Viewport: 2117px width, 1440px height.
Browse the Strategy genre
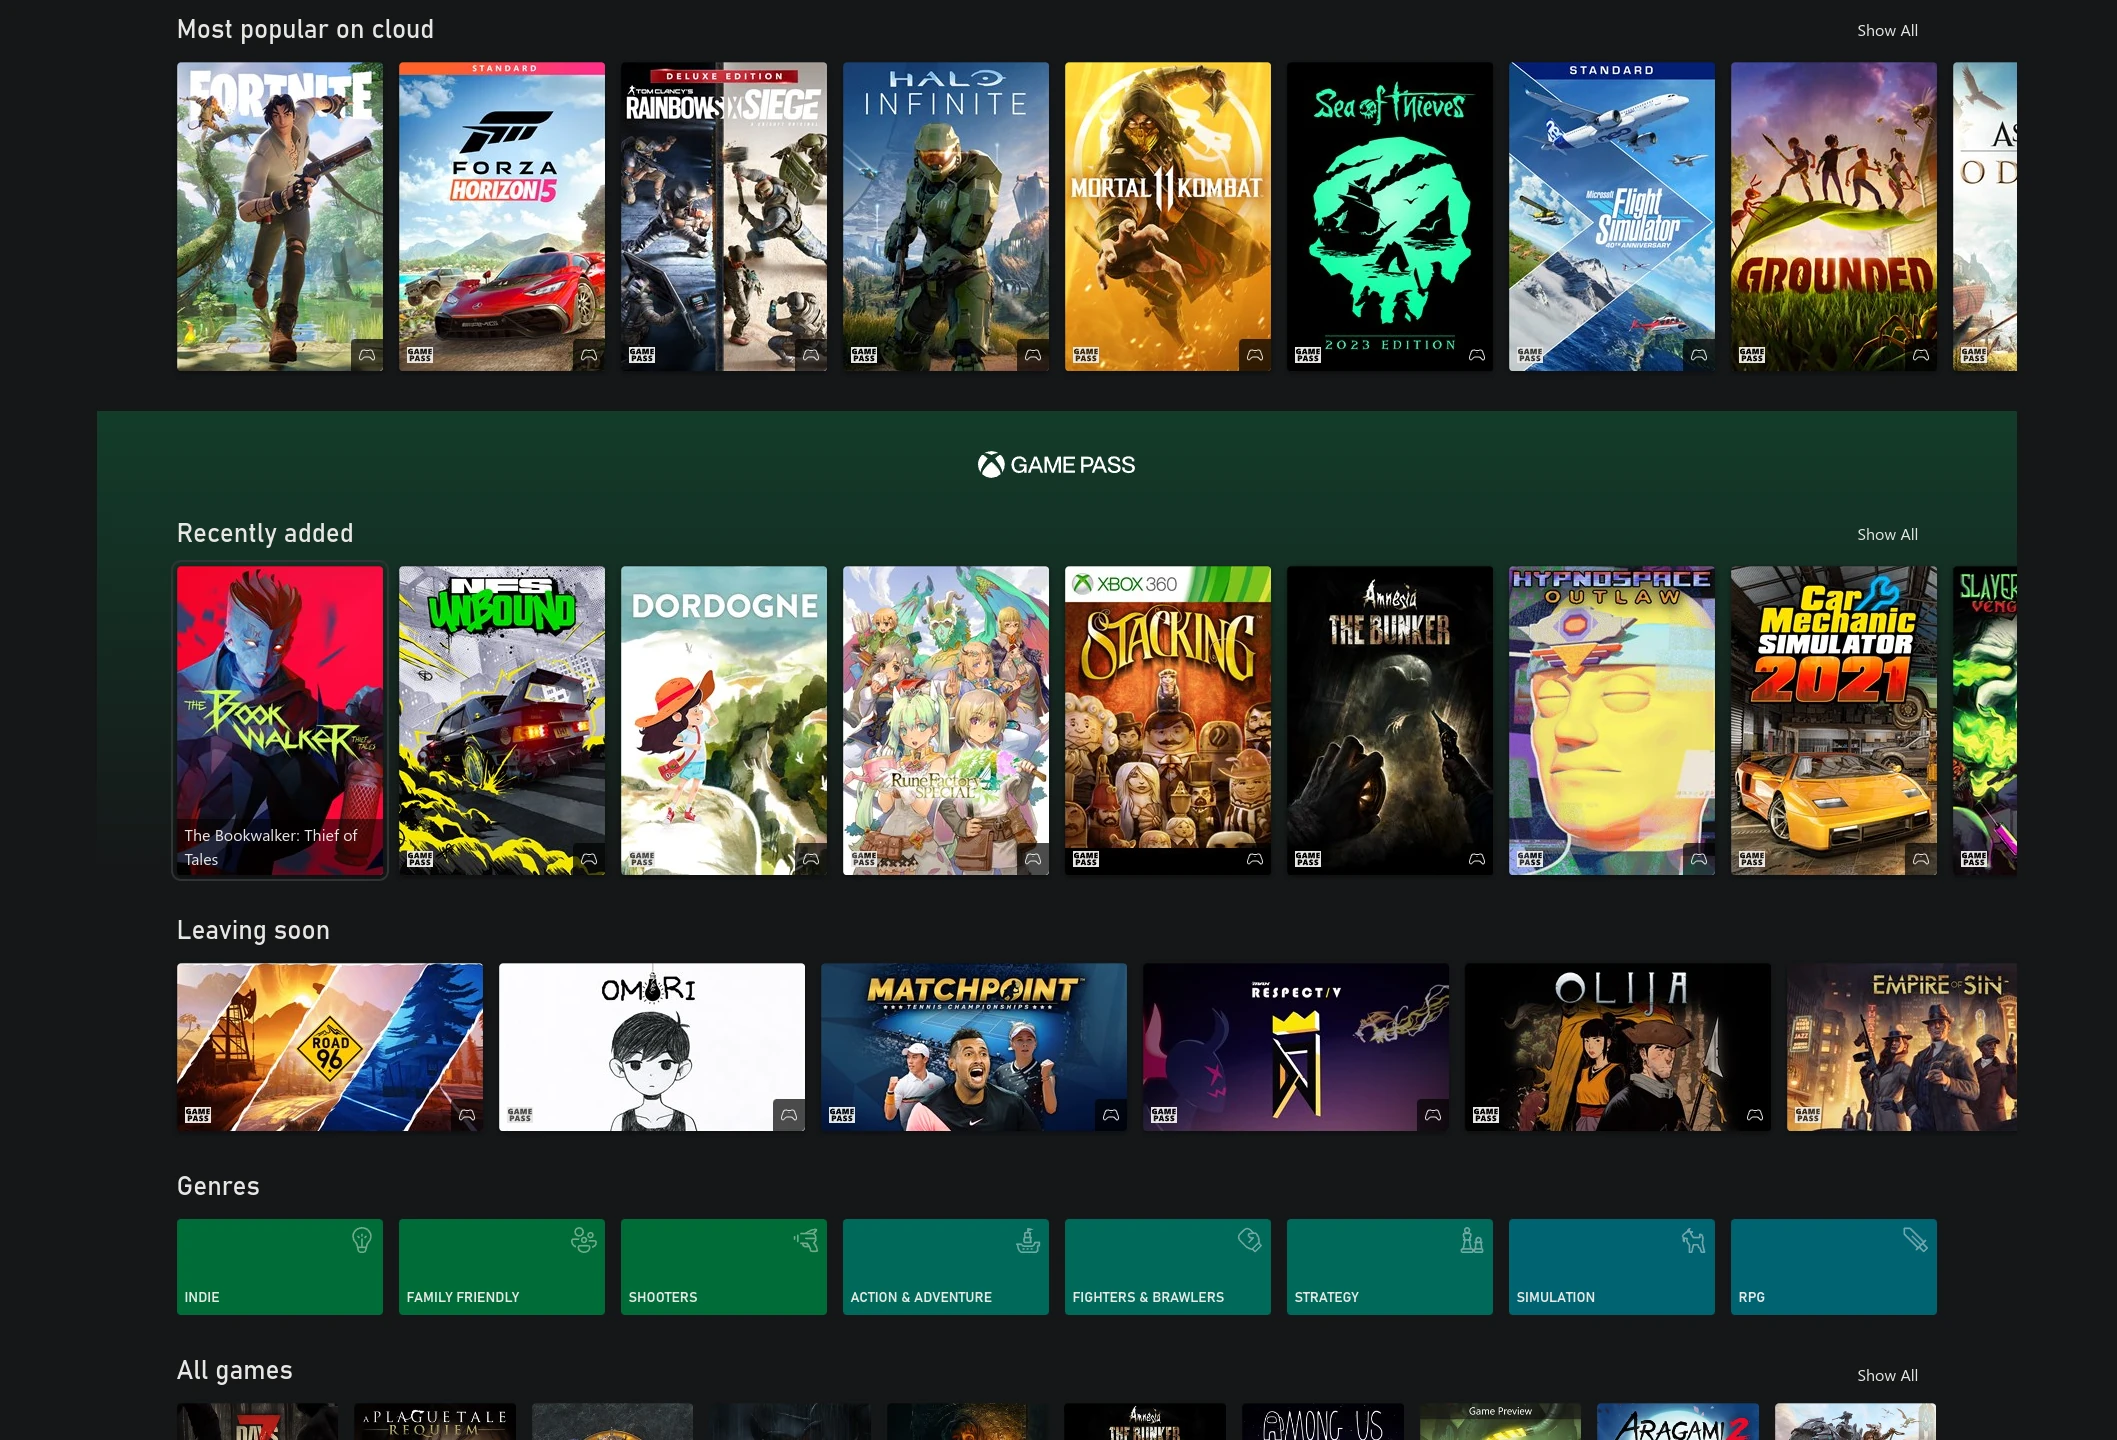(1390, 1267)
